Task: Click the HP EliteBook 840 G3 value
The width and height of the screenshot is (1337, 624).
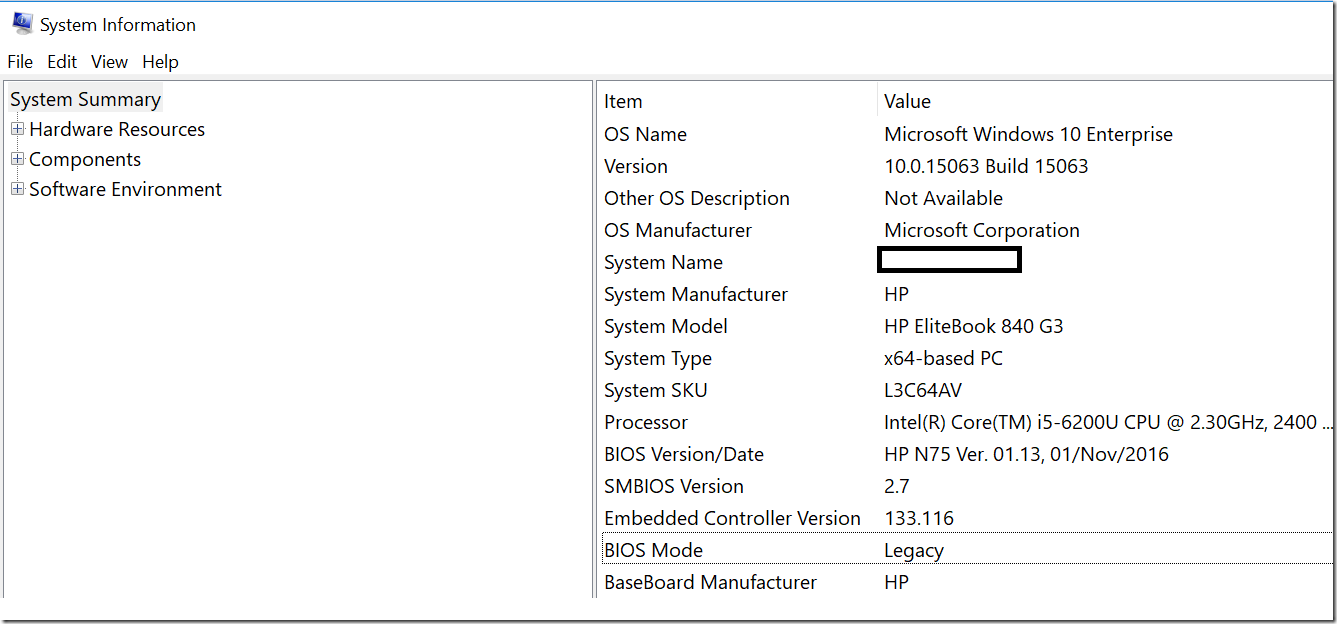Action: point(973,327)
